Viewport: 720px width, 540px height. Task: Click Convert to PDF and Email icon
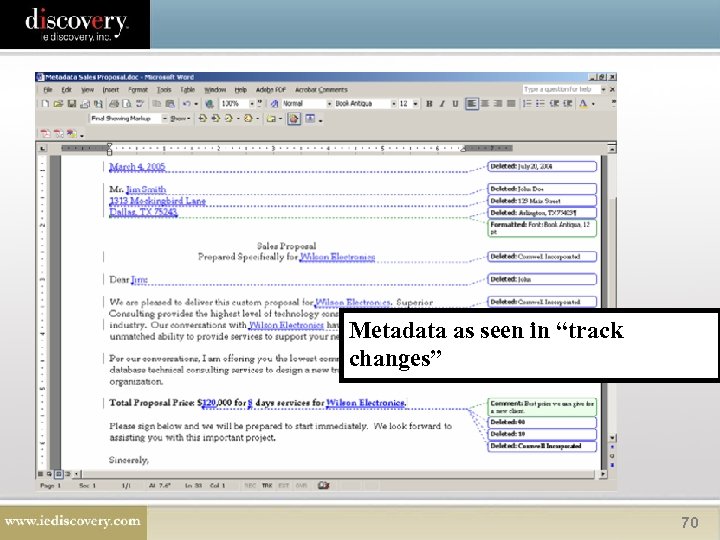[x=58, y=134]
